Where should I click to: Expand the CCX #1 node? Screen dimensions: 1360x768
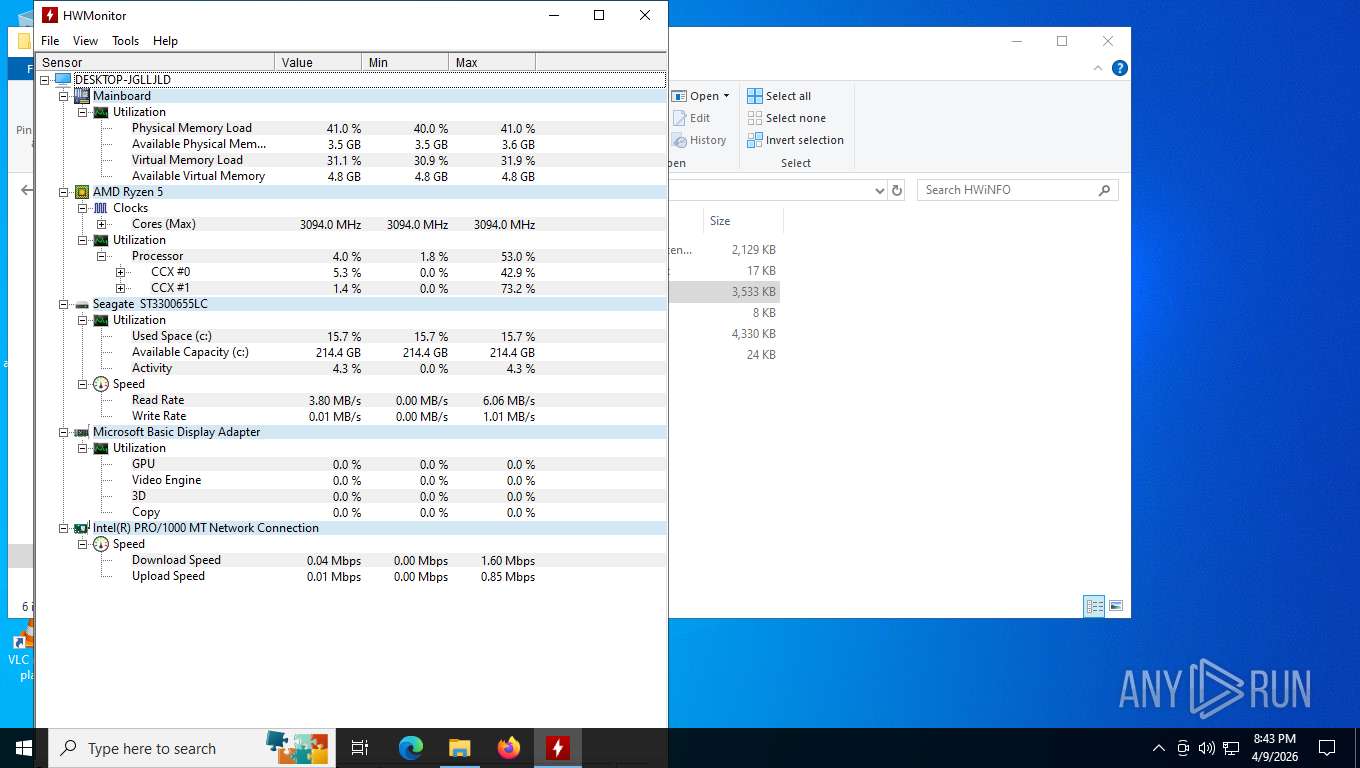pyautogui.click(x=120, y=288)
